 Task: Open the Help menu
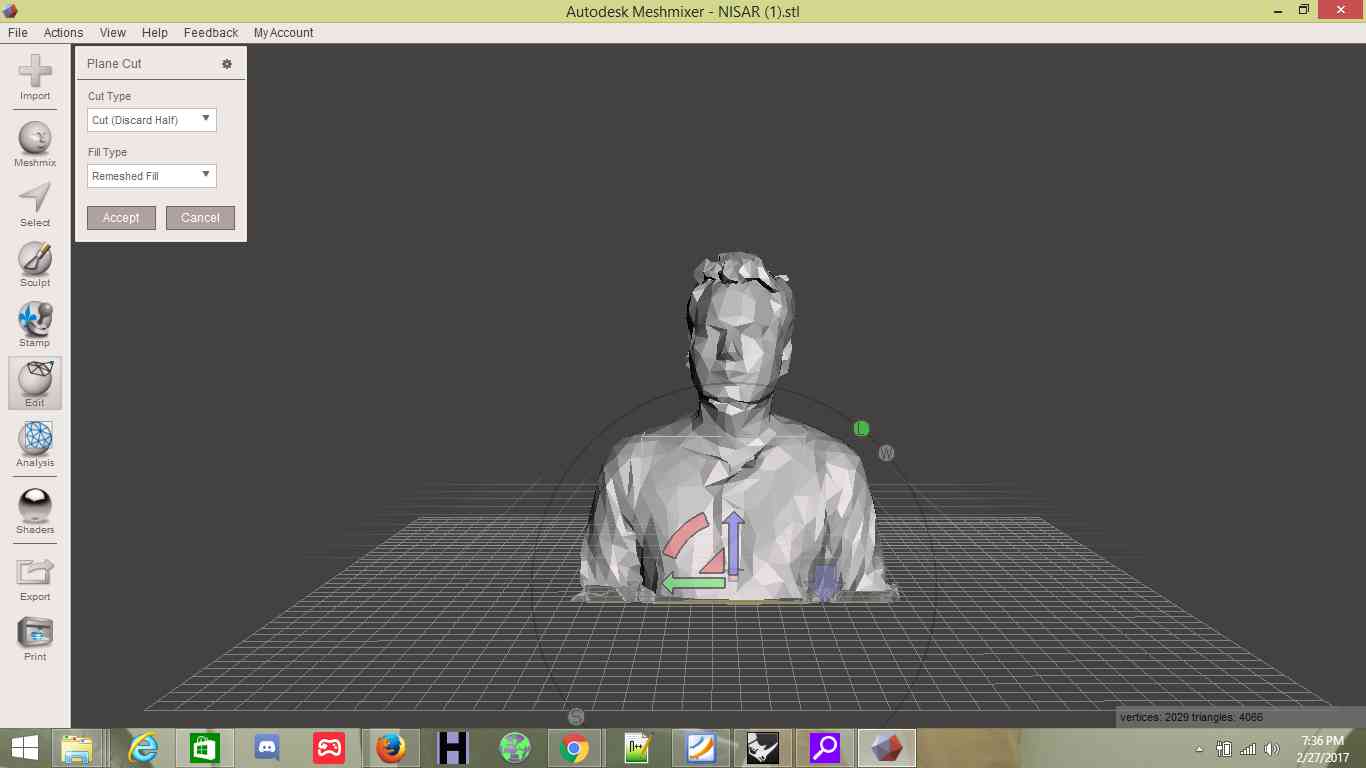click(x=155, y=33)
